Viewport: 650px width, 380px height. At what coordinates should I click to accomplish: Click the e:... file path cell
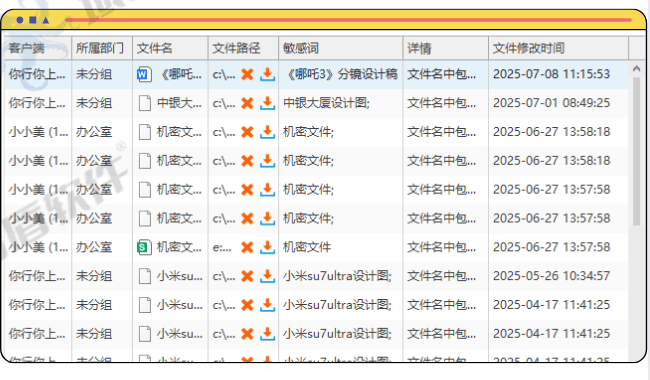point(222,248)
